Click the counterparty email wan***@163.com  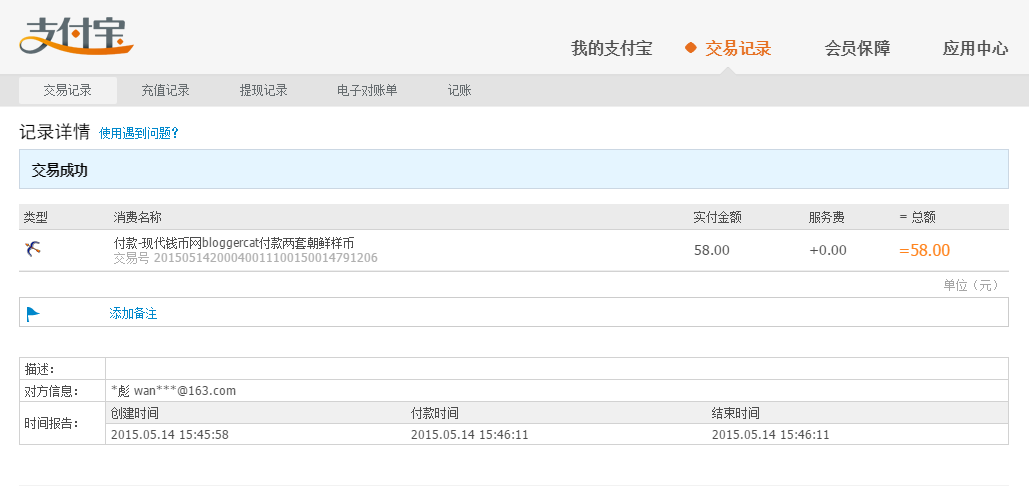(184, 391)
